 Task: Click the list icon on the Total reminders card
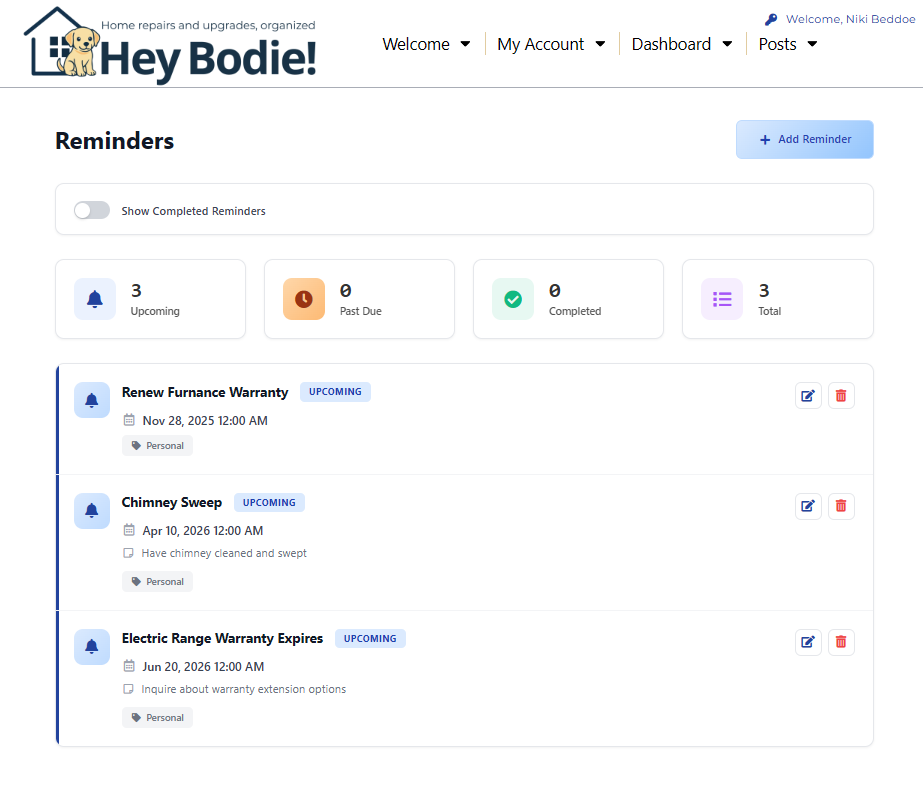coord(722,299)
